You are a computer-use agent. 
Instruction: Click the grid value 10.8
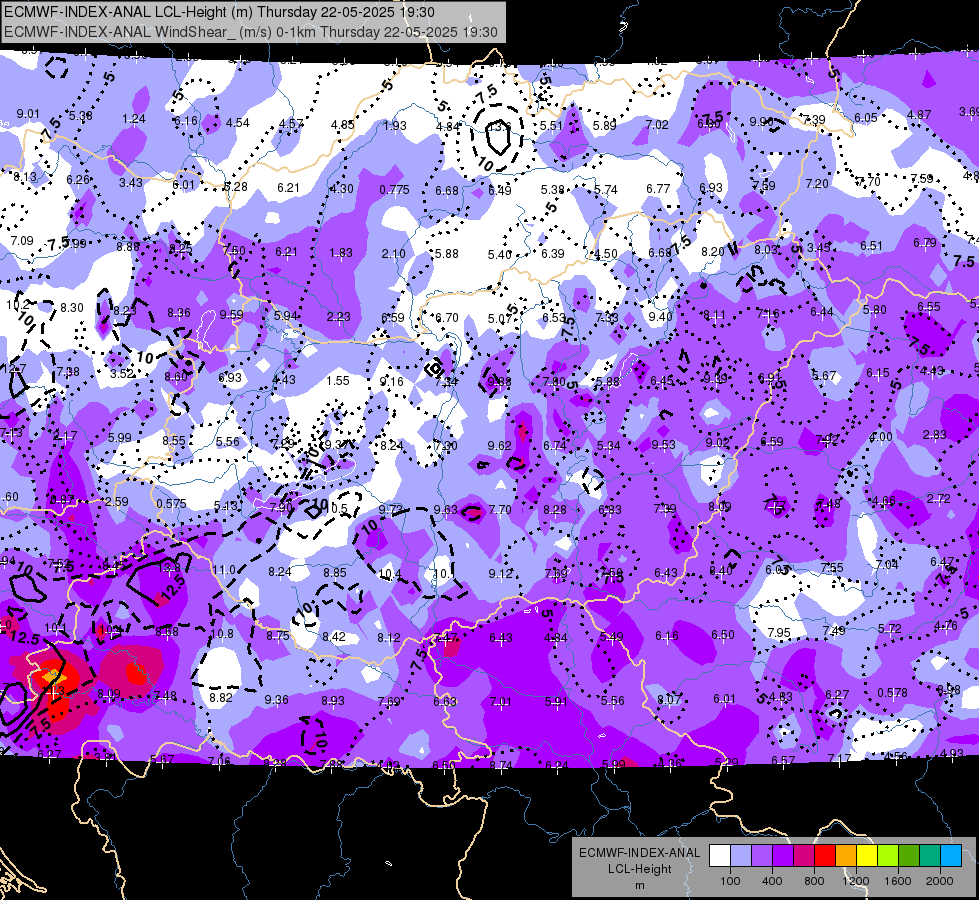(222, 633)
